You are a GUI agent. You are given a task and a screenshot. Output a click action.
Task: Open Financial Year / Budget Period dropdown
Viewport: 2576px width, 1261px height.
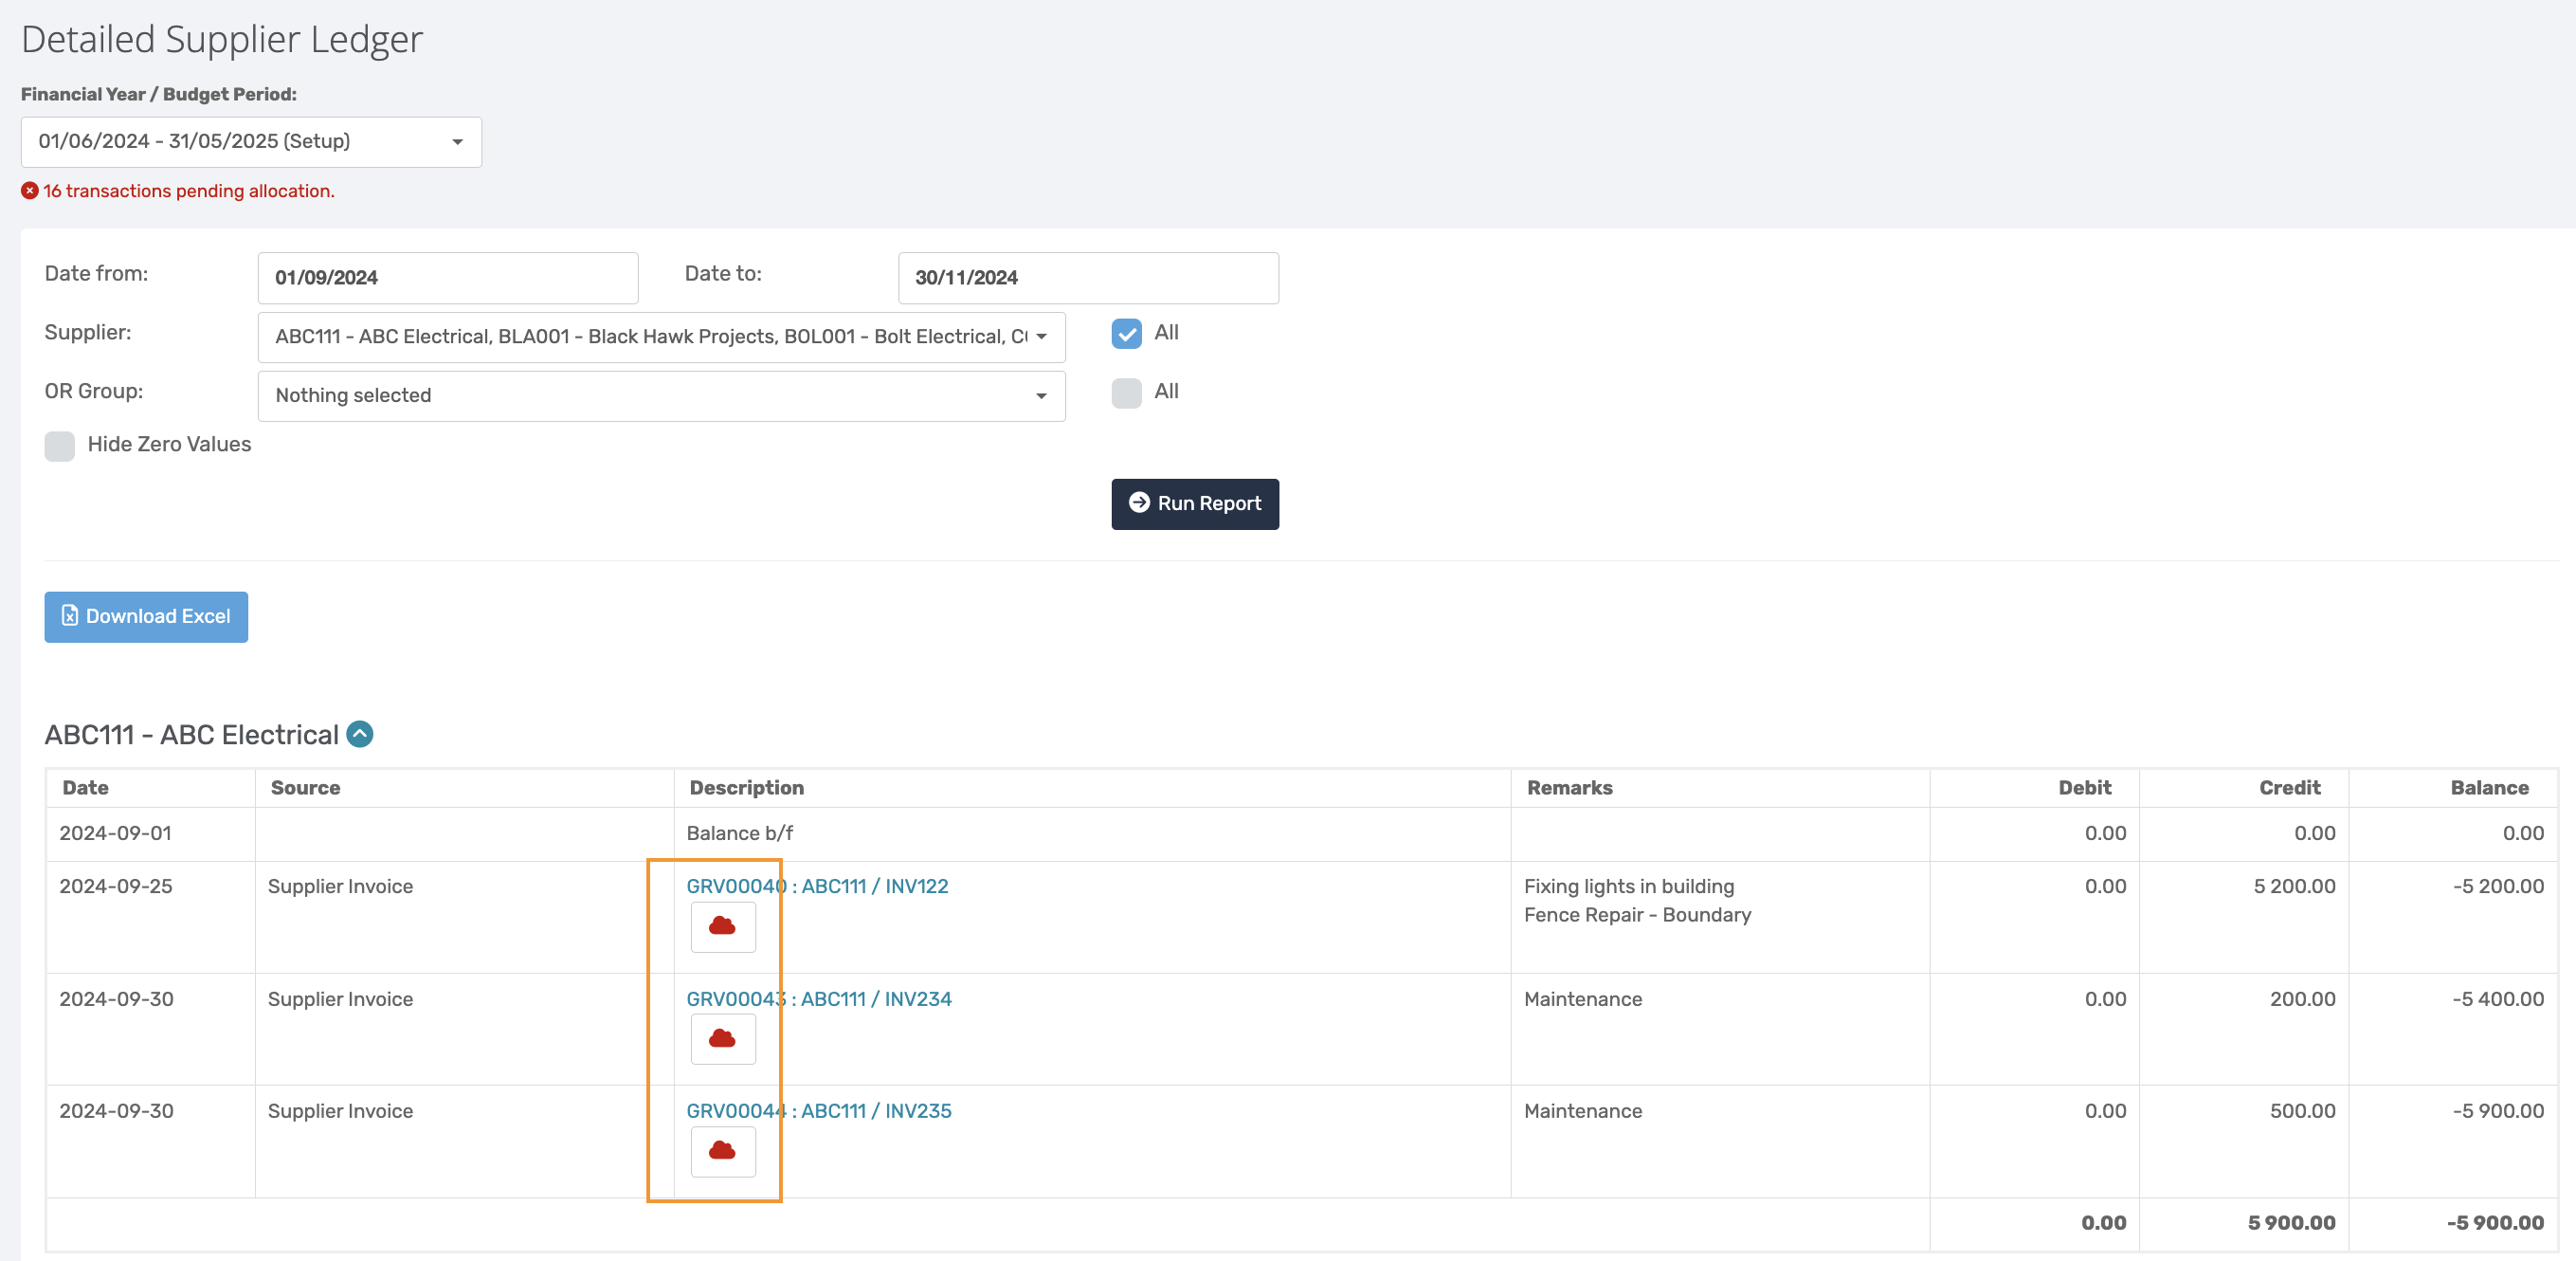click(251, 142)
